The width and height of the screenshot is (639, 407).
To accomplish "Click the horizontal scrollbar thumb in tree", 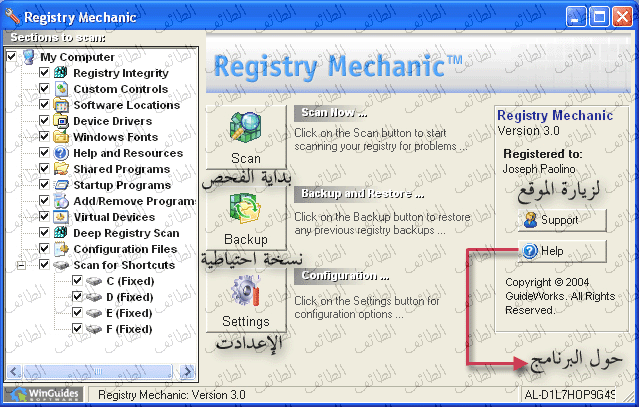I will pos(98,372).
